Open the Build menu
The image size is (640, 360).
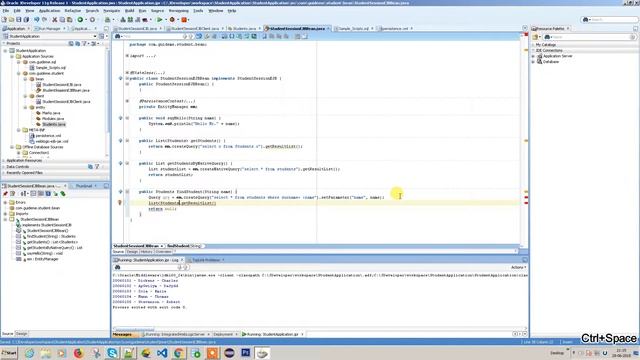click(129, 11)
